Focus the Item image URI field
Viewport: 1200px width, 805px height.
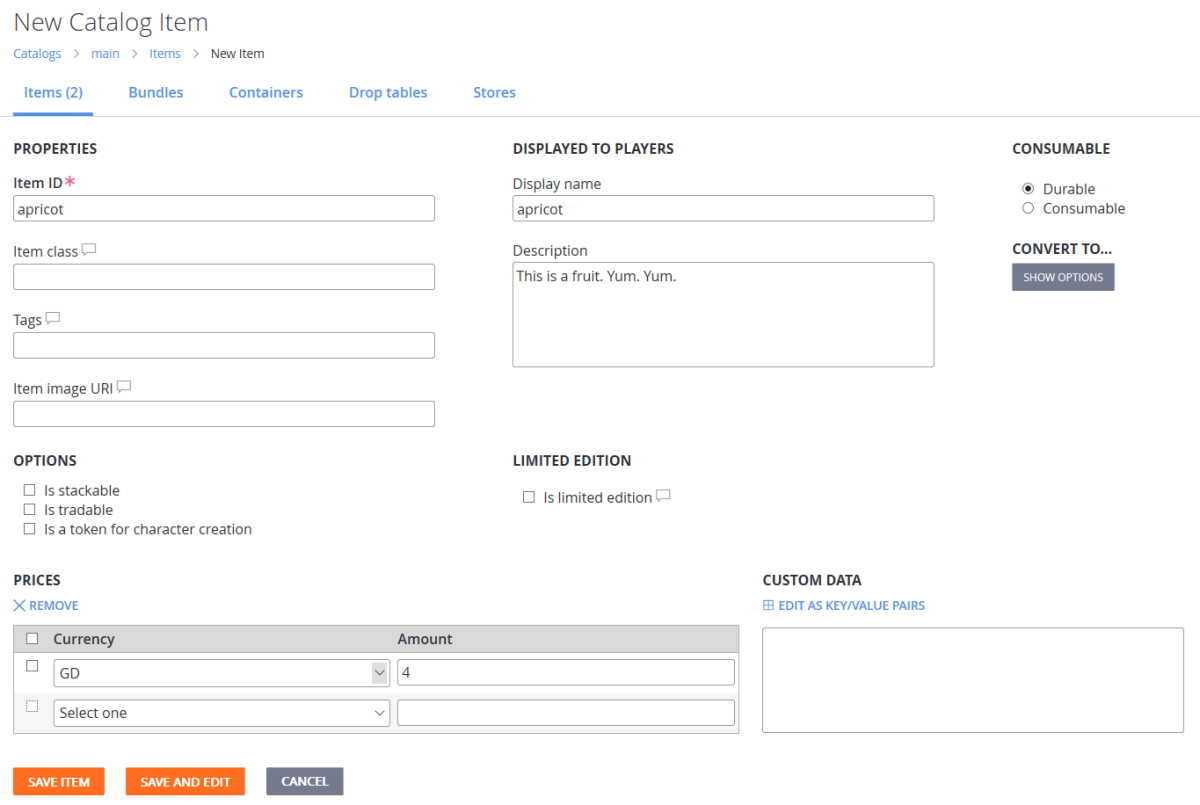tap(224, 414)
